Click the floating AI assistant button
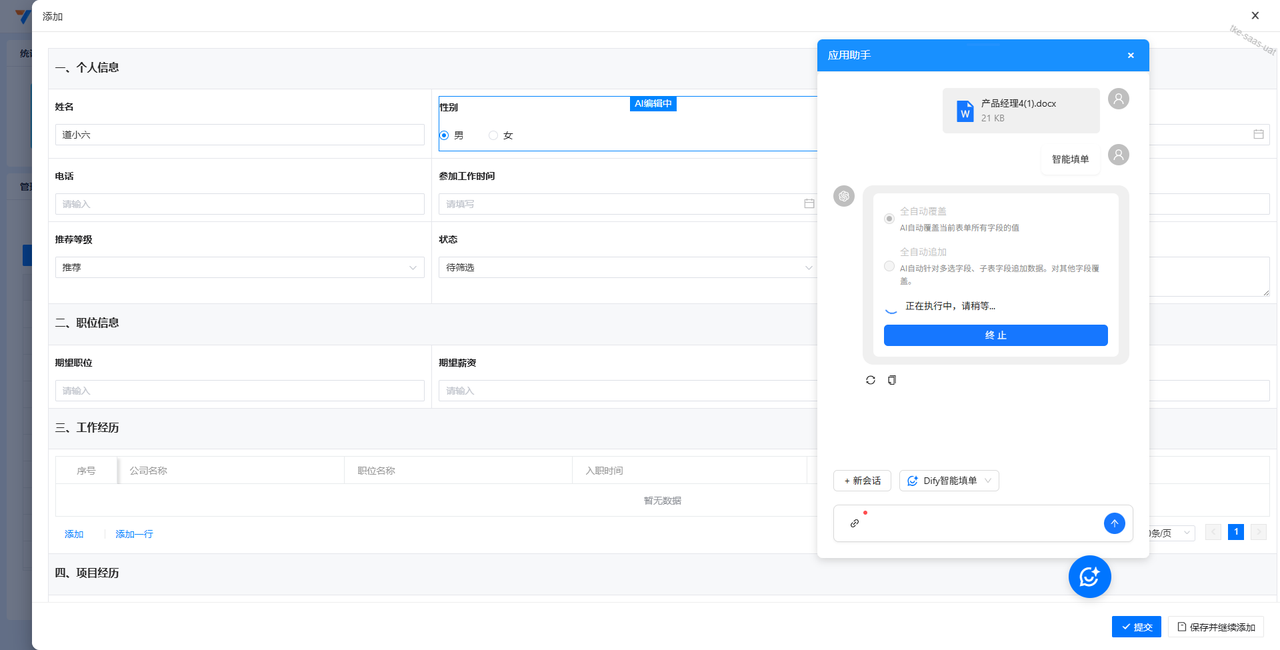Viewport: 1280px width, 650px height. 1089,576
